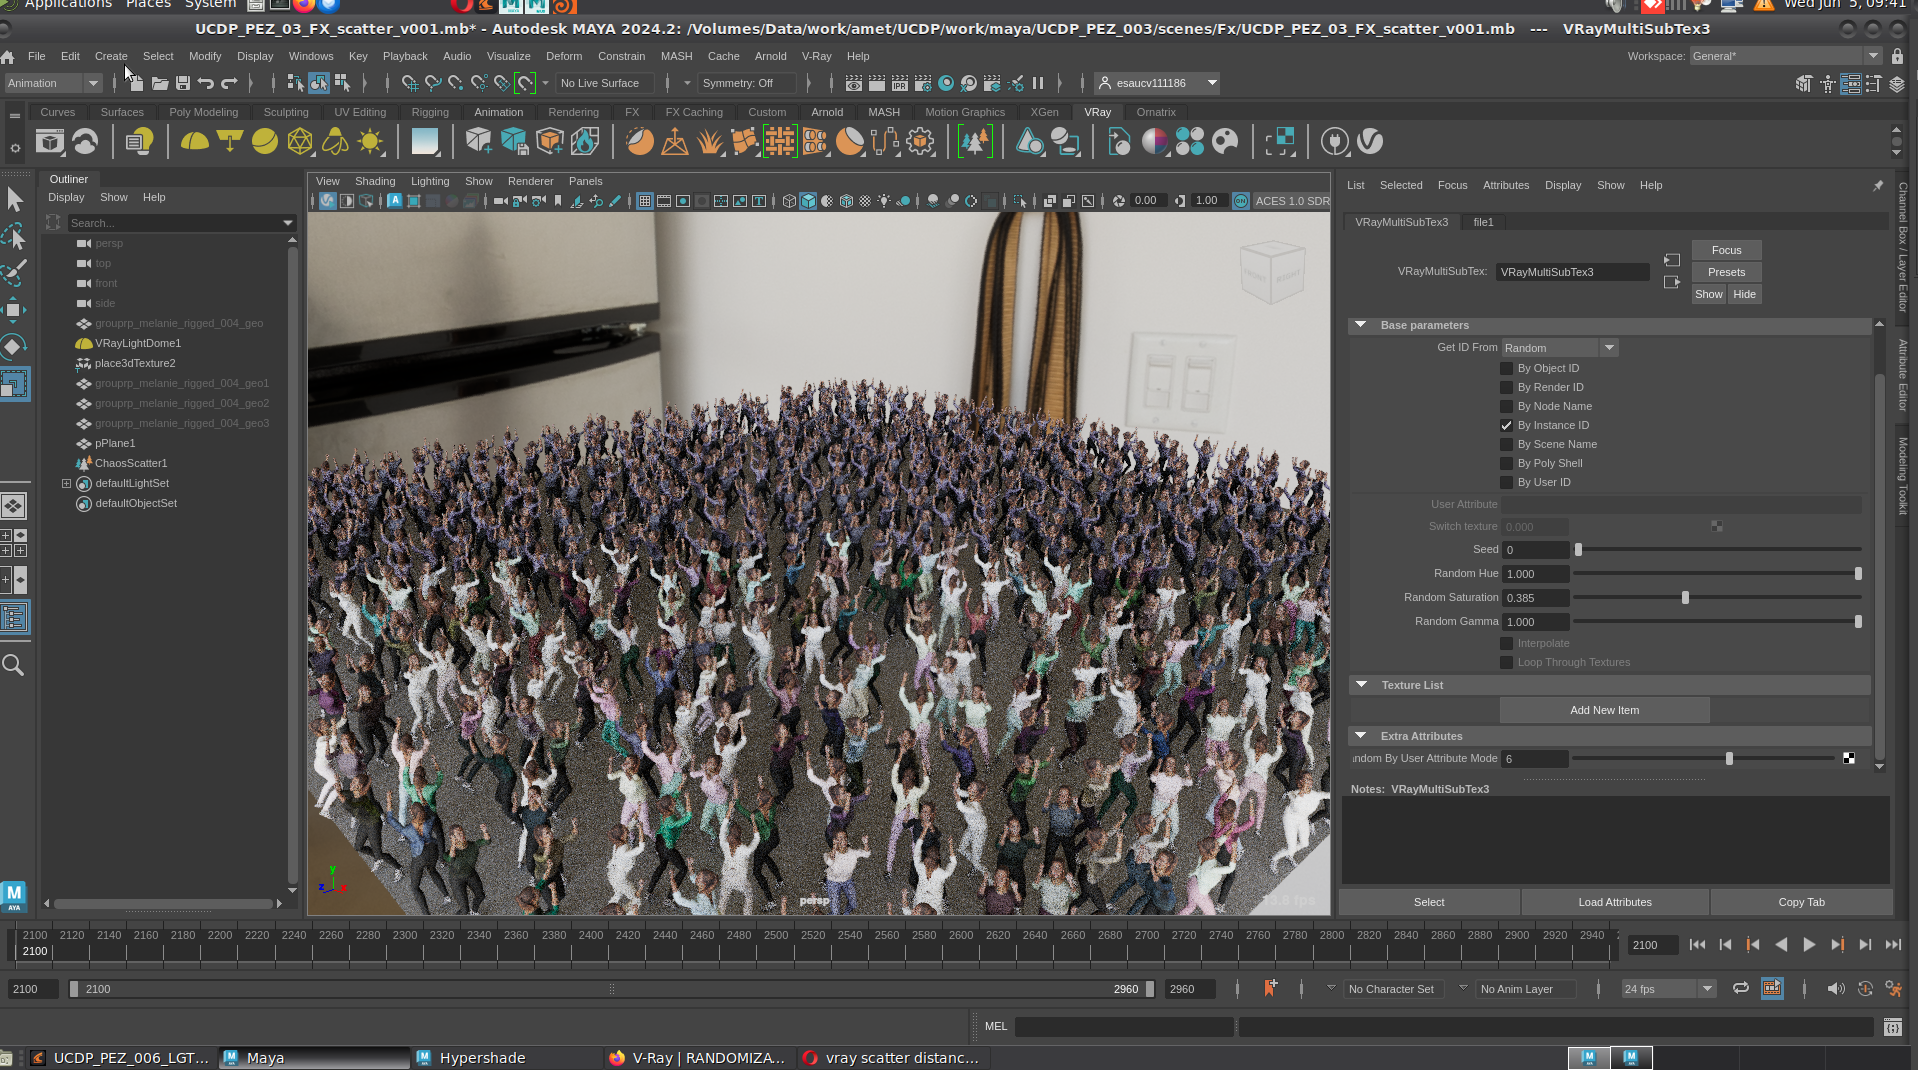Screen dimensions: 1918x1070
Task: Enable By Object ID checkbox
Action: click(1506, 368)
